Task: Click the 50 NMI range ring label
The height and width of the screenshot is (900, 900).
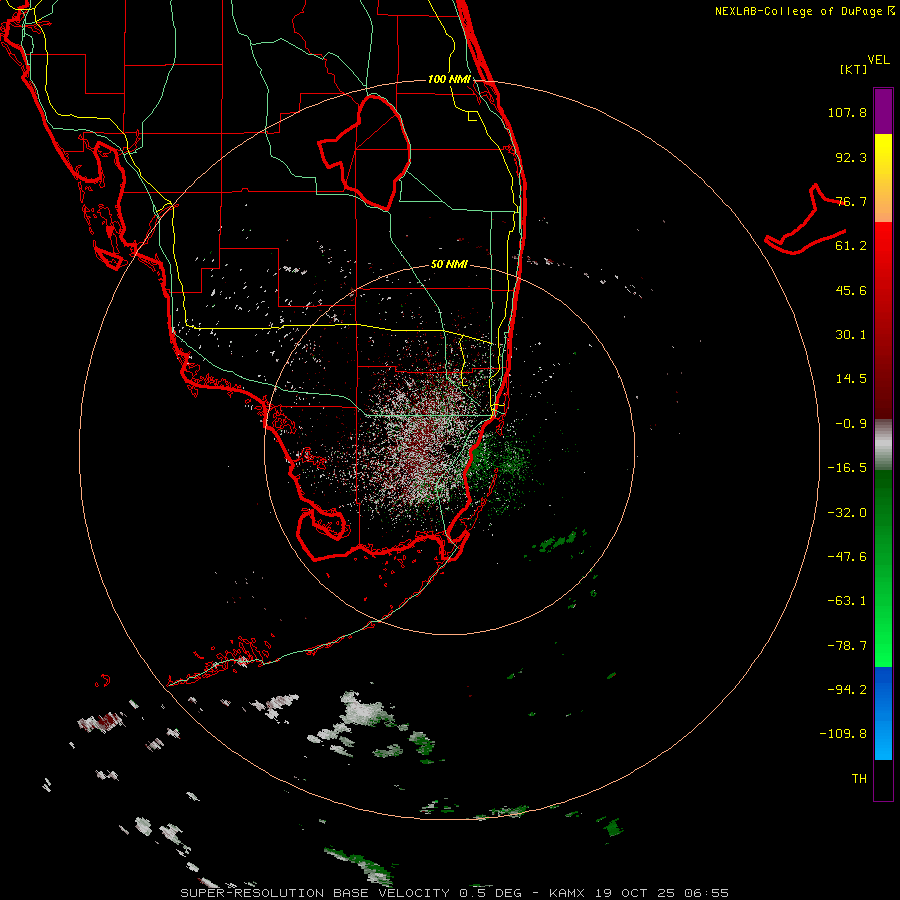Action: (449, 265)
